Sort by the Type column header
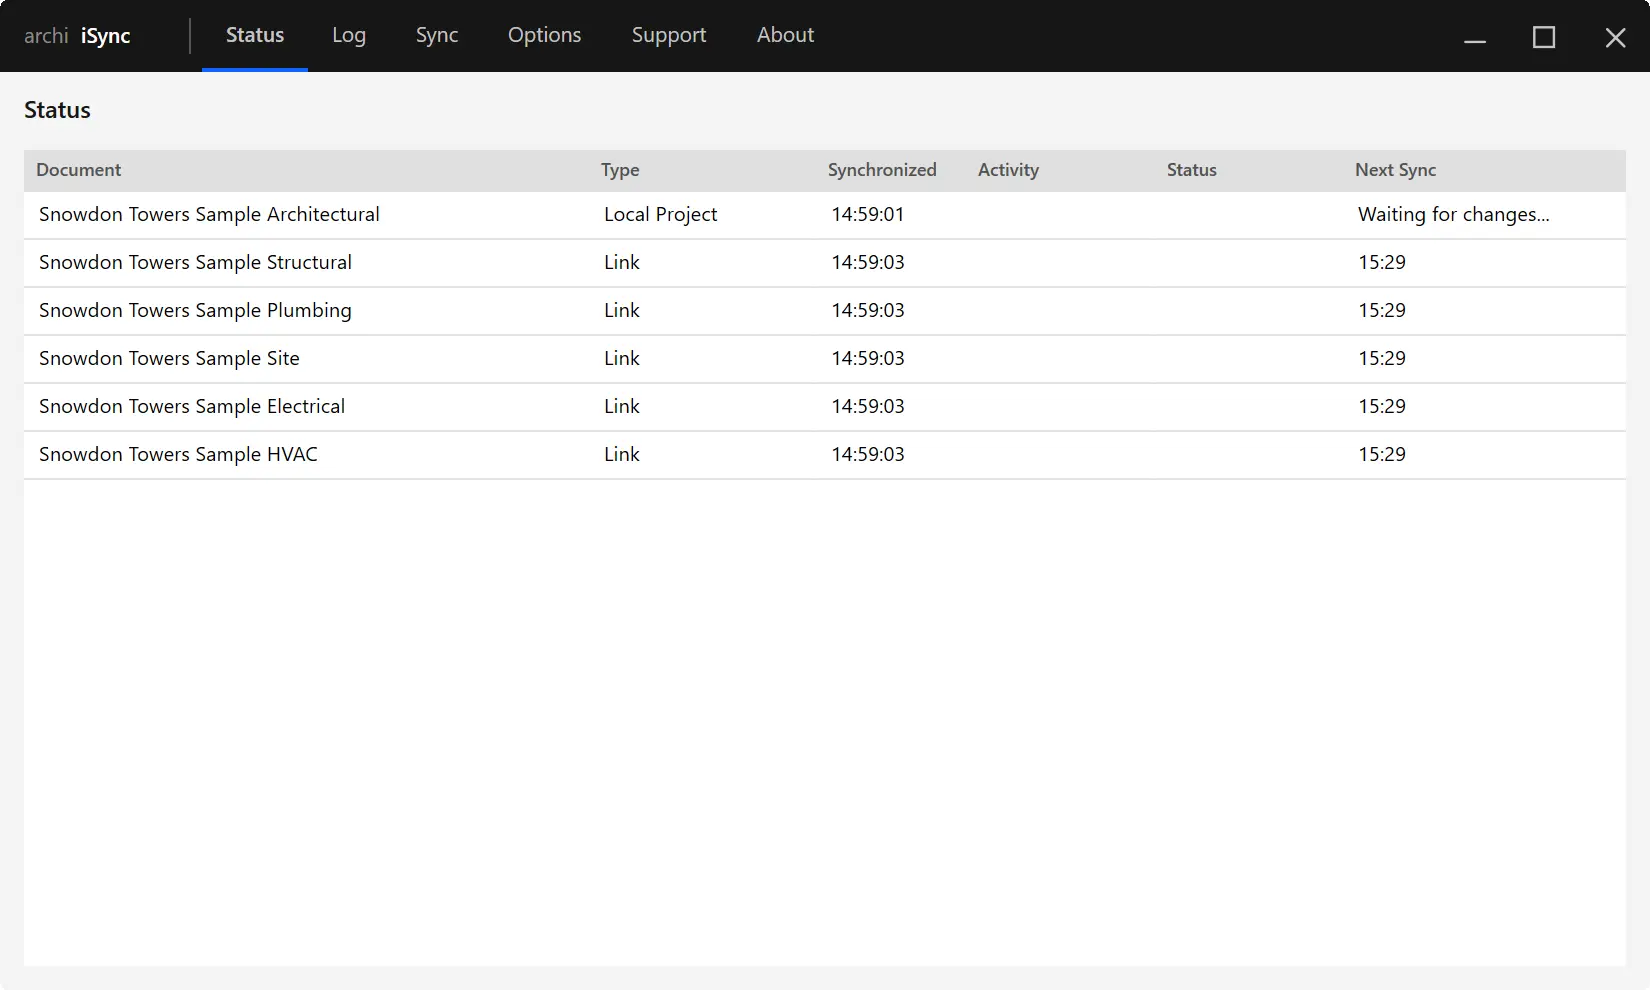This screenshot has width=1650, height=990. click(x=619, y=170)
